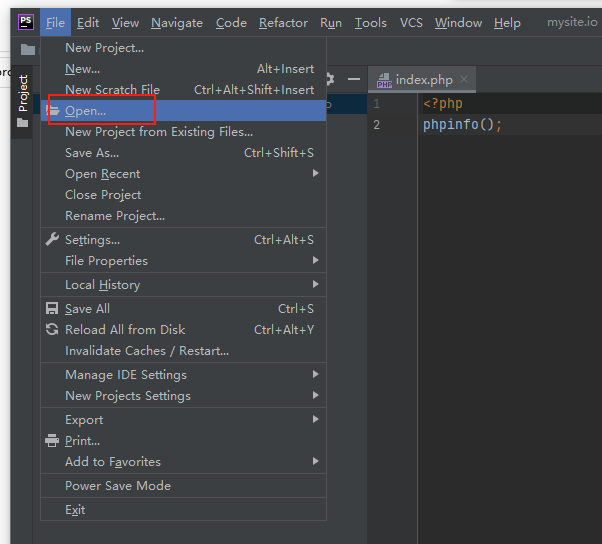Click the PhpStorm logo icon
This screenshot has width=602, height=544.
pyautogui.click(x=26, y=22)
